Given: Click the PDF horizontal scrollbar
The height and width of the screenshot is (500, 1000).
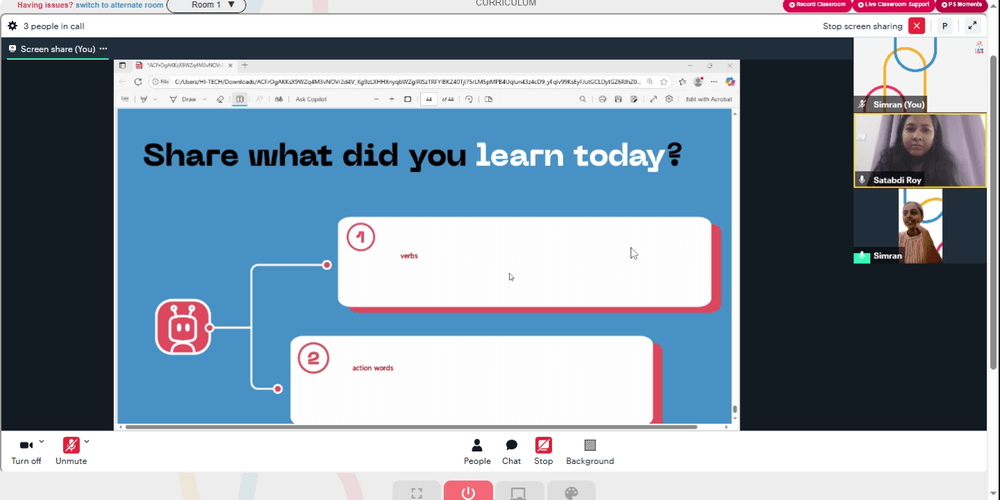Looking at the screenshot, I should tap(411, 427).
